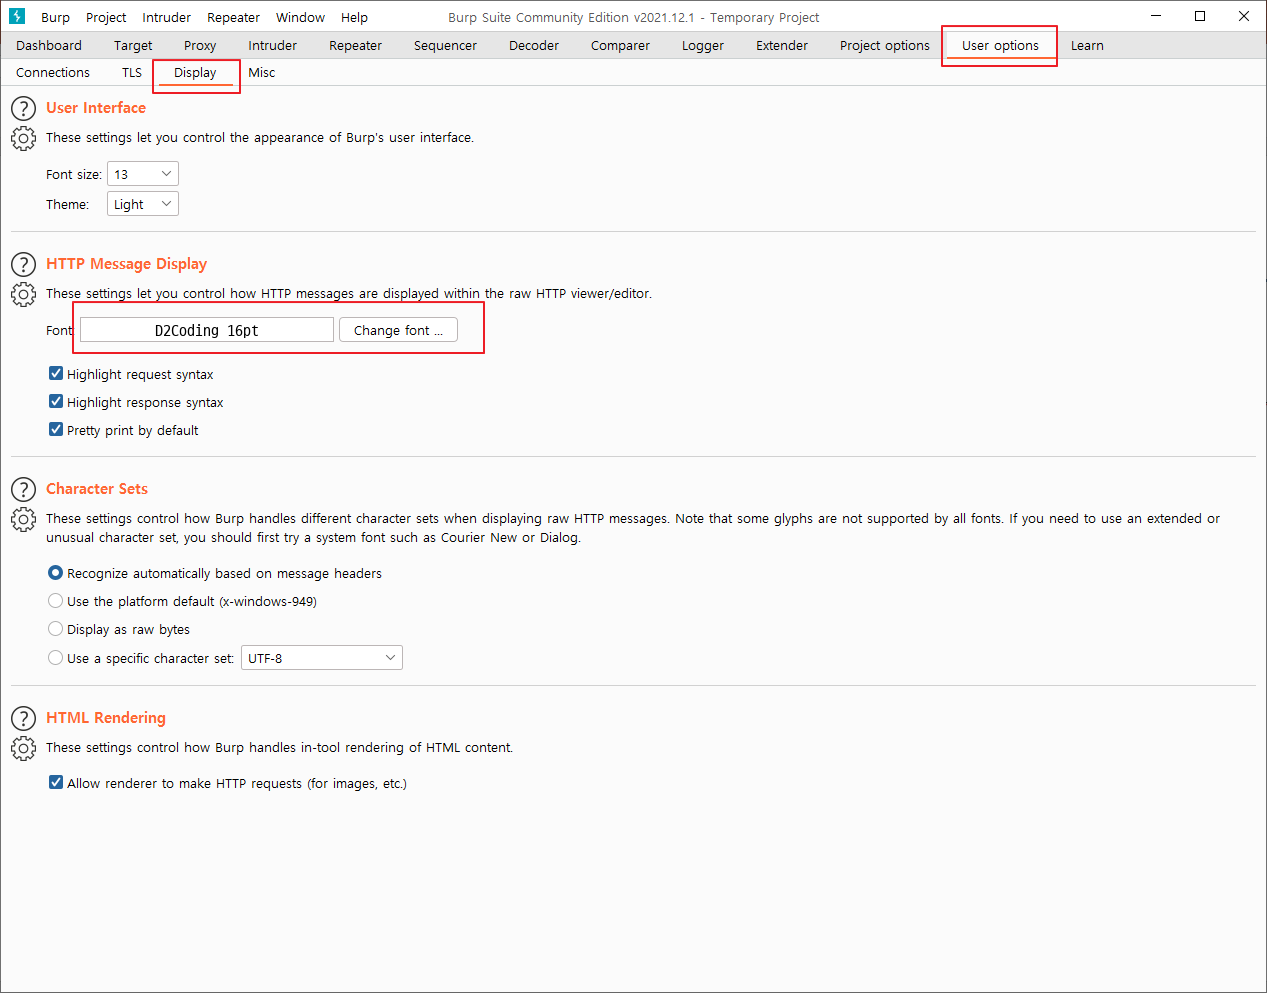
Task: Toggle Allow renderer to make HTTP requests
Action: [x=56, y=782]
